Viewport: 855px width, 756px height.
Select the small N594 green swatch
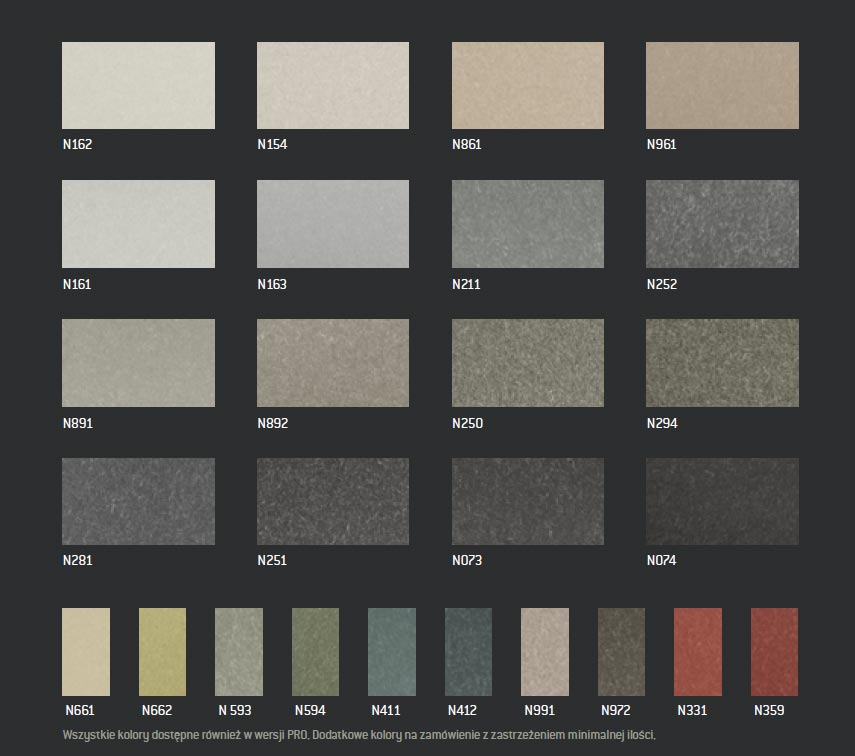tap(315, 652)
